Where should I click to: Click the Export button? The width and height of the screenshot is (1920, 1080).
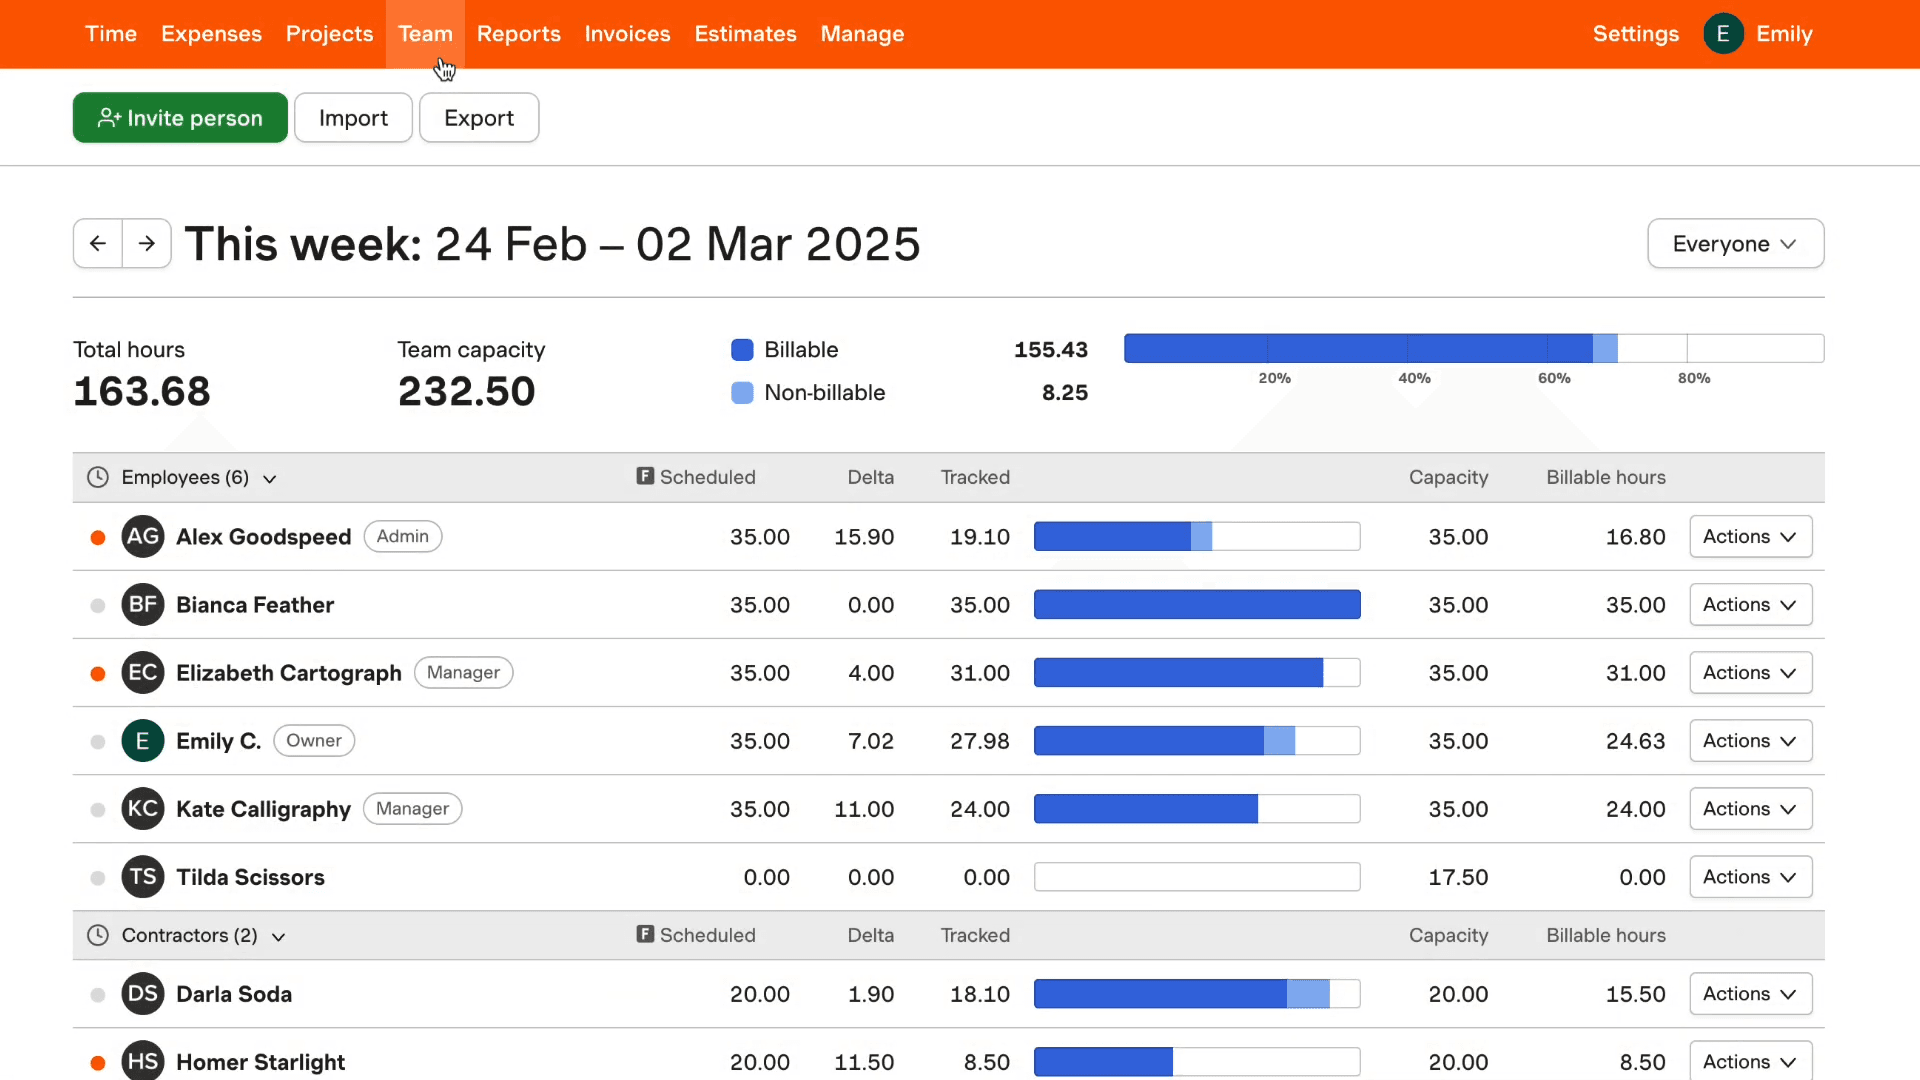479,118
